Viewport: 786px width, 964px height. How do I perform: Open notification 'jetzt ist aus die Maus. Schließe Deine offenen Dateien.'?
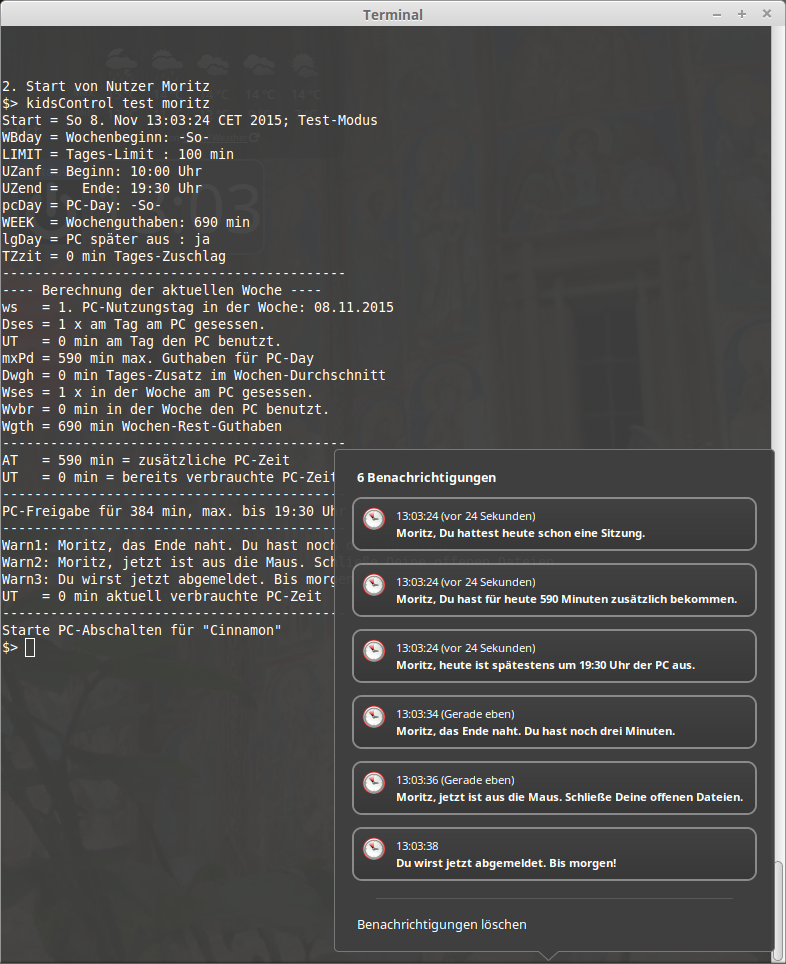pyautogui.click(x=554, y=788)
